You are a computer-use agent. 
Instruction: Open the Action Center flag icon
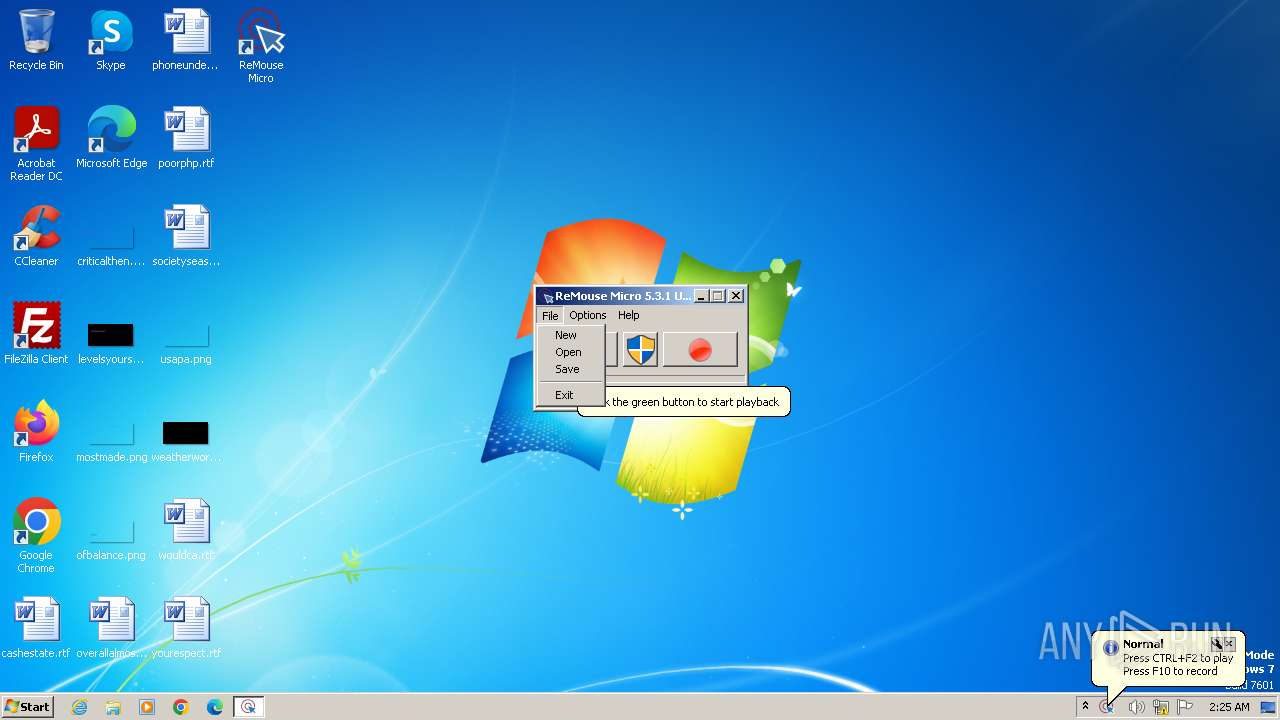coord(1186,707)
